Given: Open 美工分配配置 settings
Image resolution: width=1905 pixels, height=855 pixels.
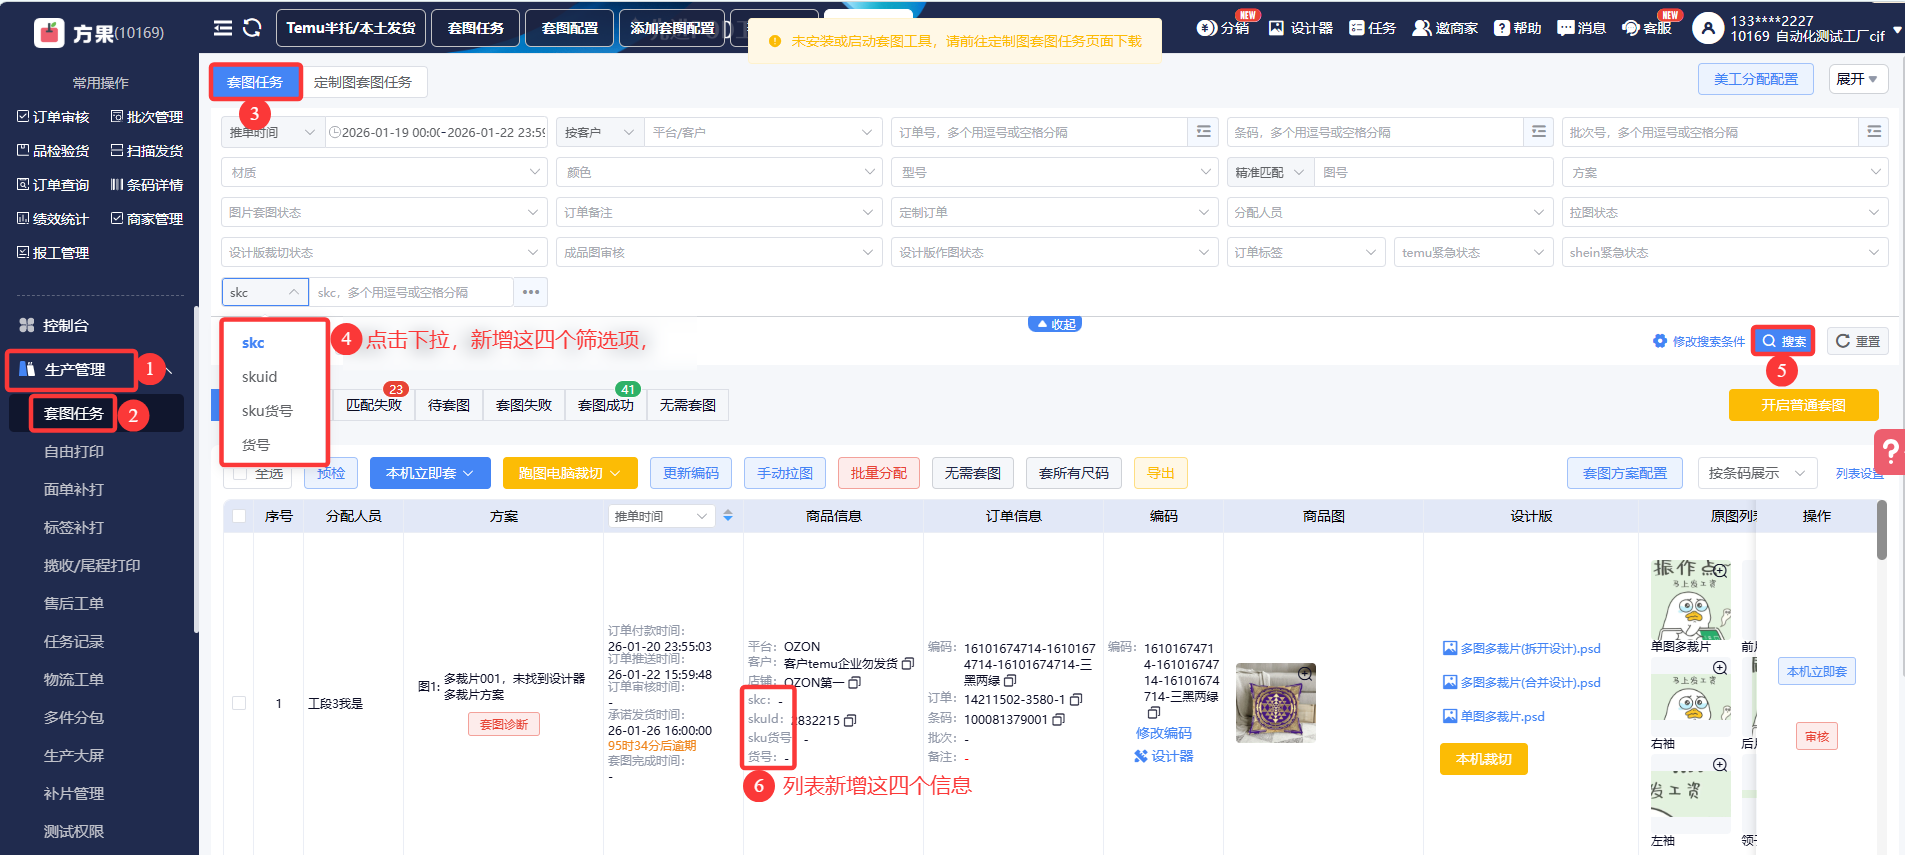Looking at the screenshot, I should (1755, 79).
